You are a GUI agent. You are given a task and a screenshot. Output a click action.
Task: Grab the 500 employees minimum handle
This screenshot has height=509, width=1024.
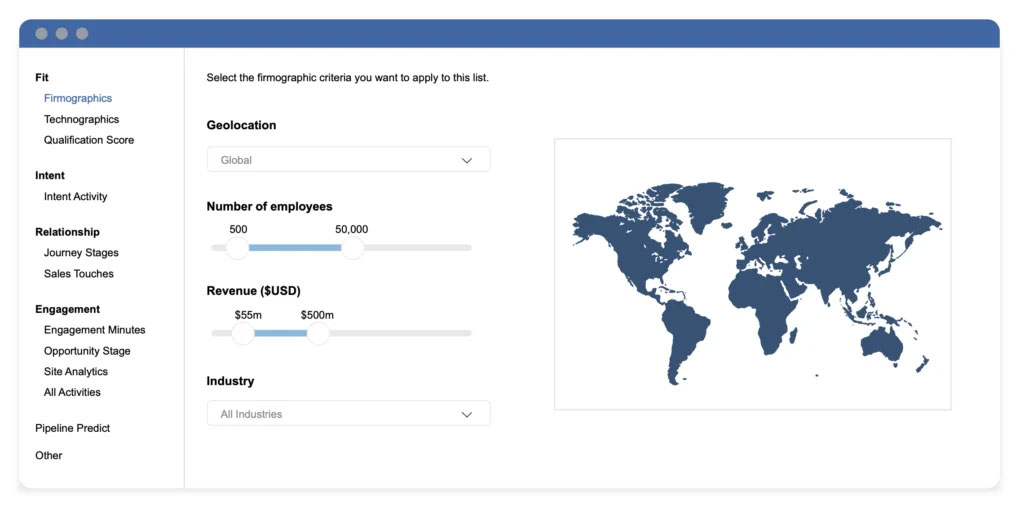pos(238,248)
